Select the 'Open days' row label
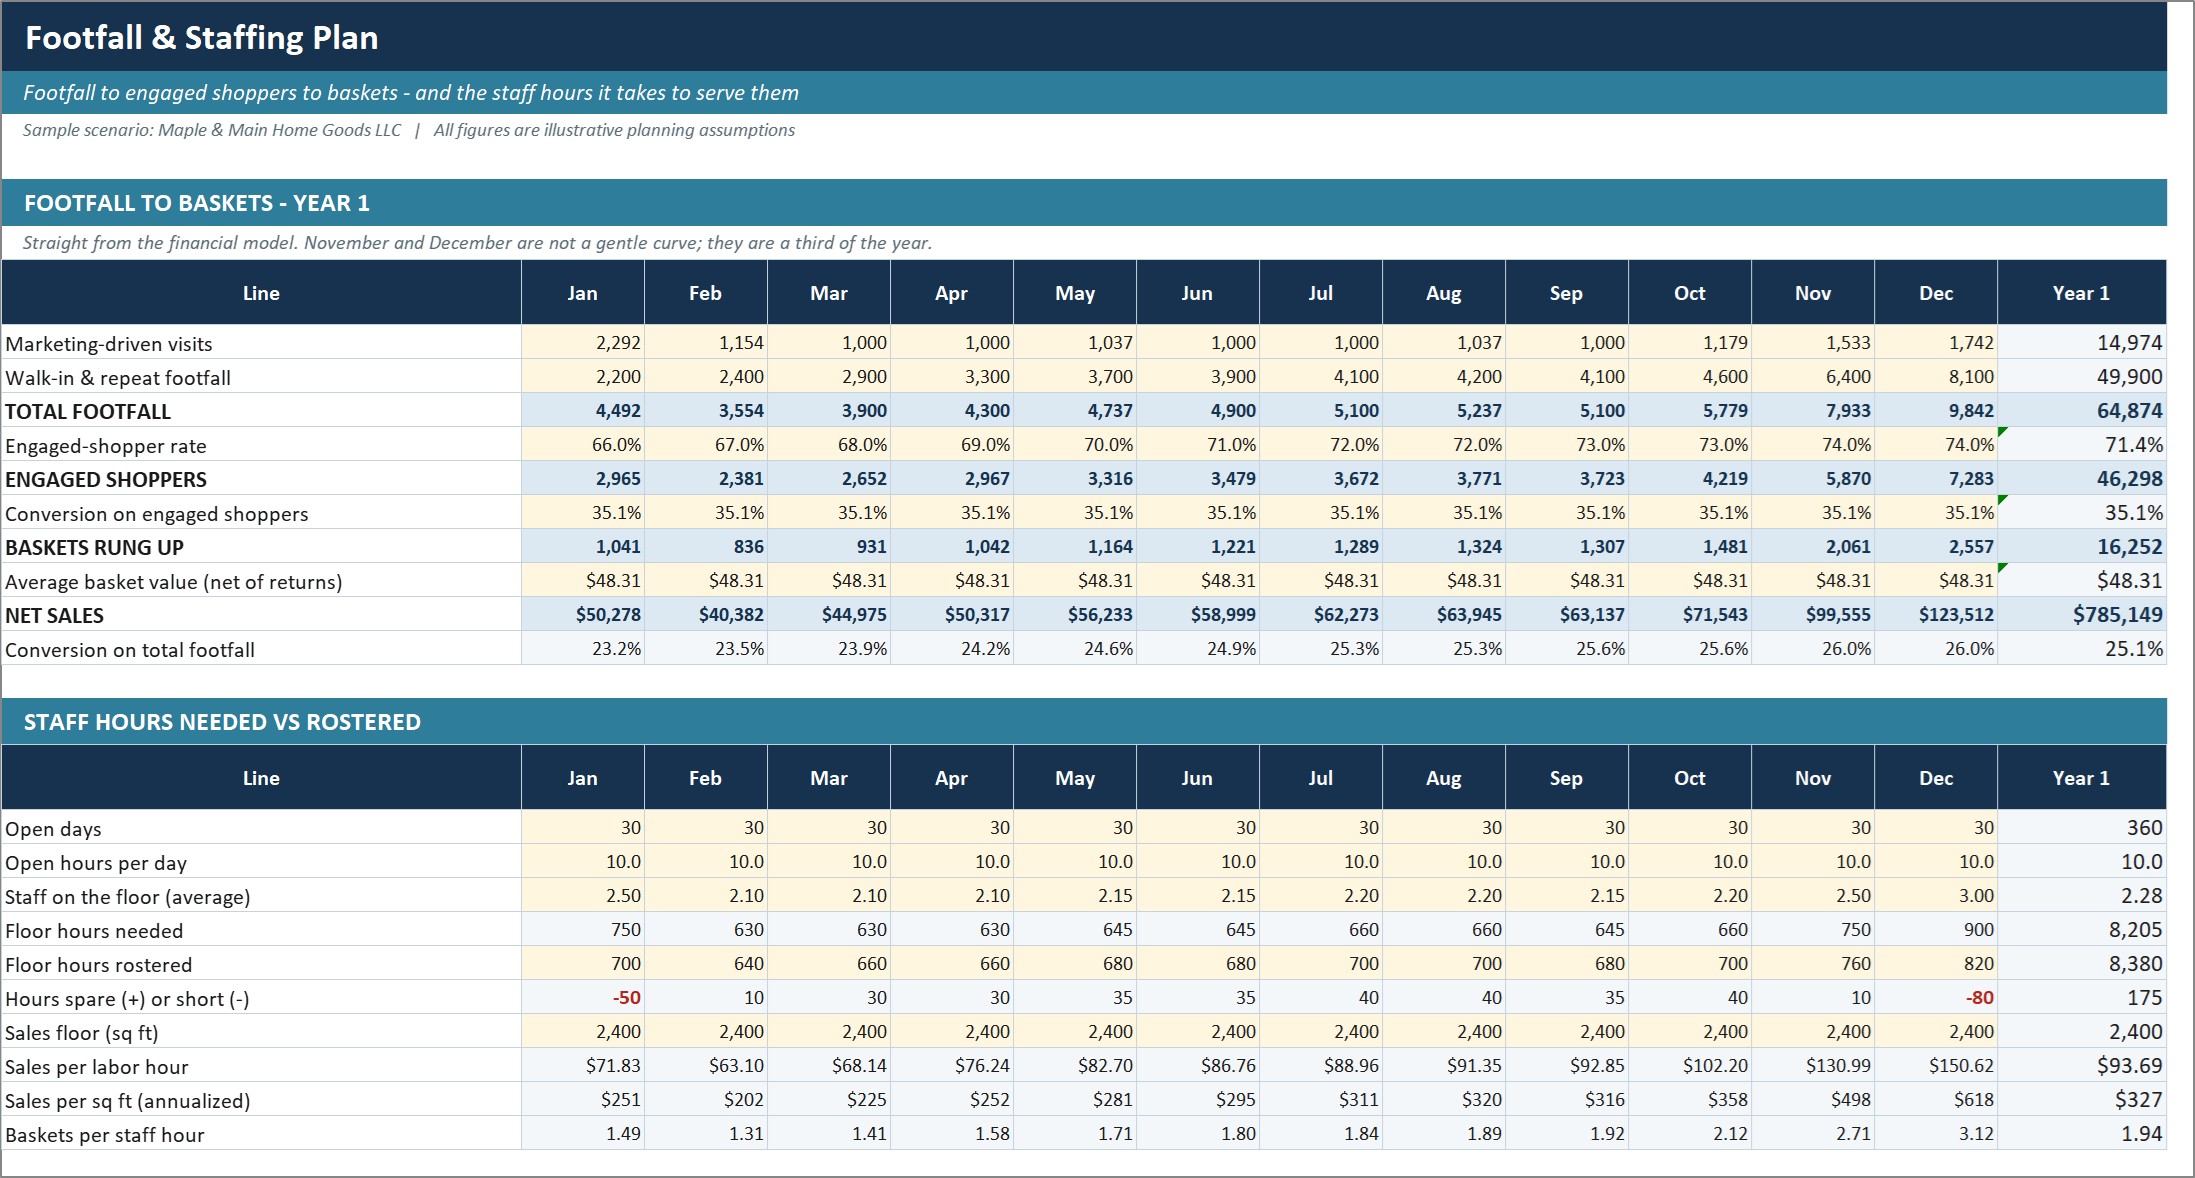 (x=53, y=829)
